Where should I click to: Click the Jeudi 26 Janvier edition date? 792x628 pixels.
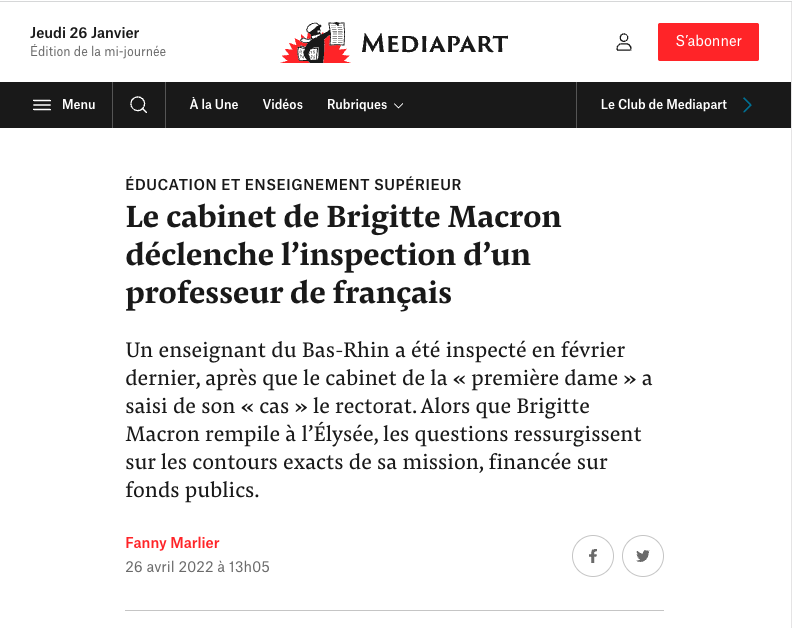pyautogui.click(x=84, y=33)
